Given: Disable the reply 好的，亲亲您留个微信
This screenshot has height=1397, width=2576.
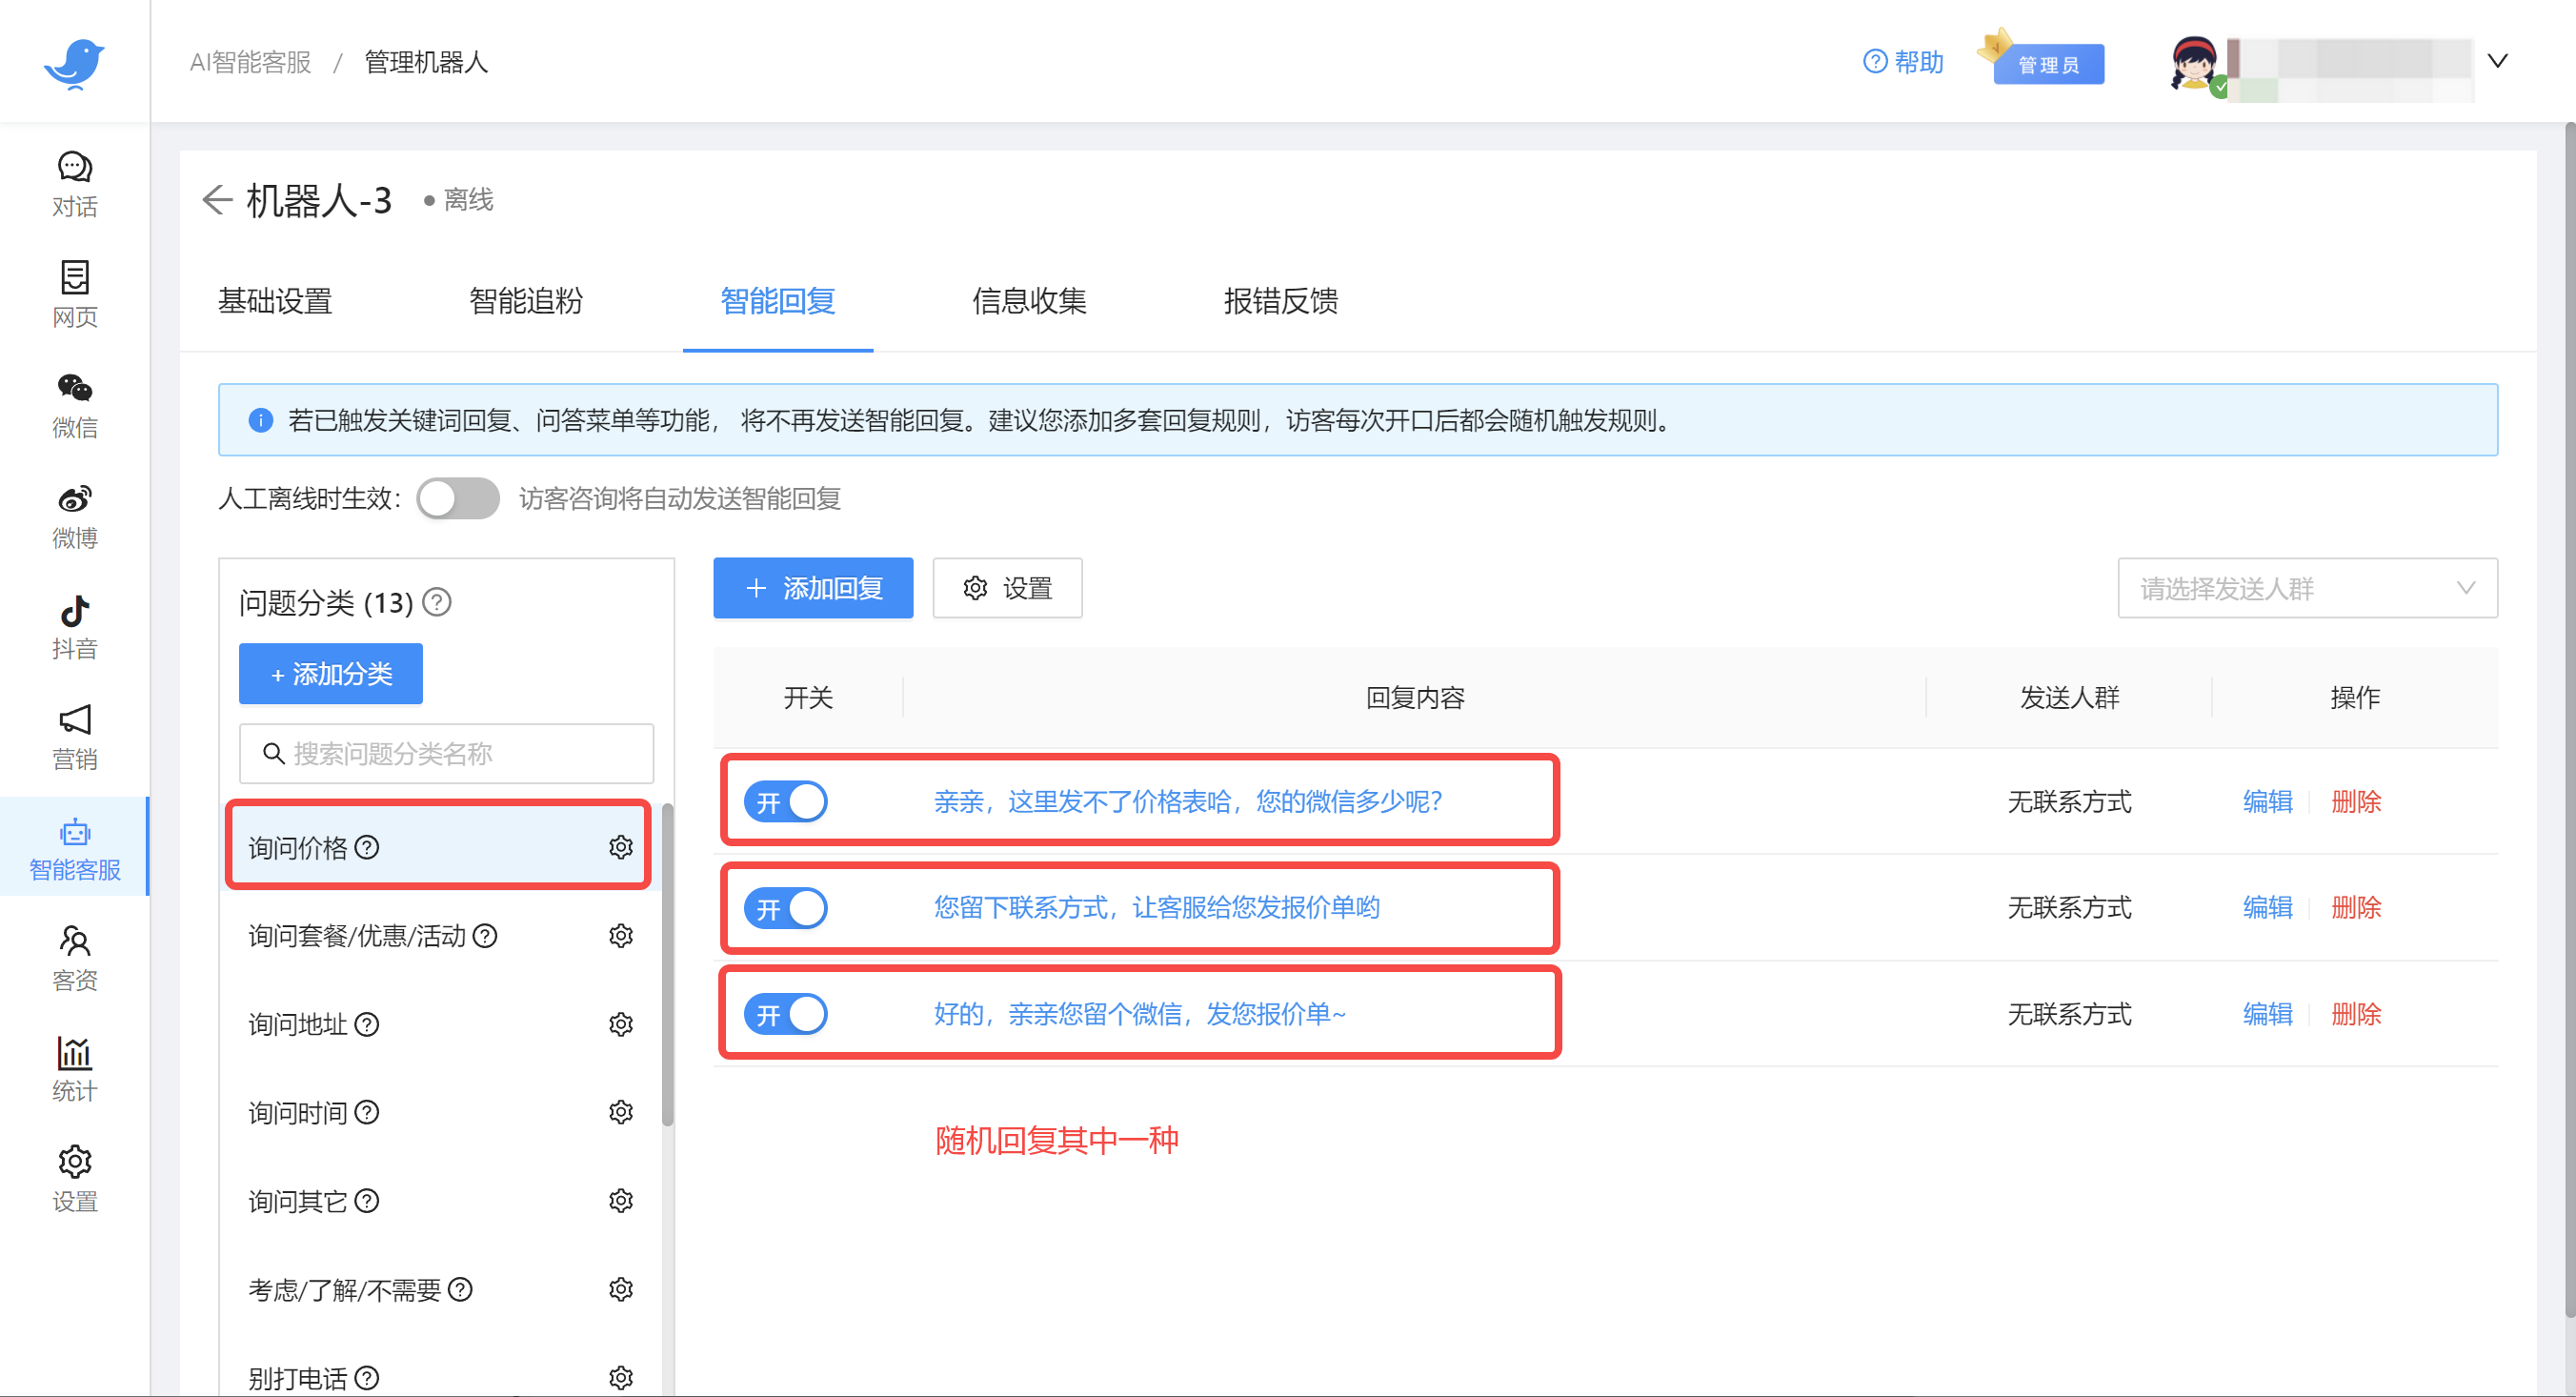Looking at the screenshot, I should (x=785, y=1013).
